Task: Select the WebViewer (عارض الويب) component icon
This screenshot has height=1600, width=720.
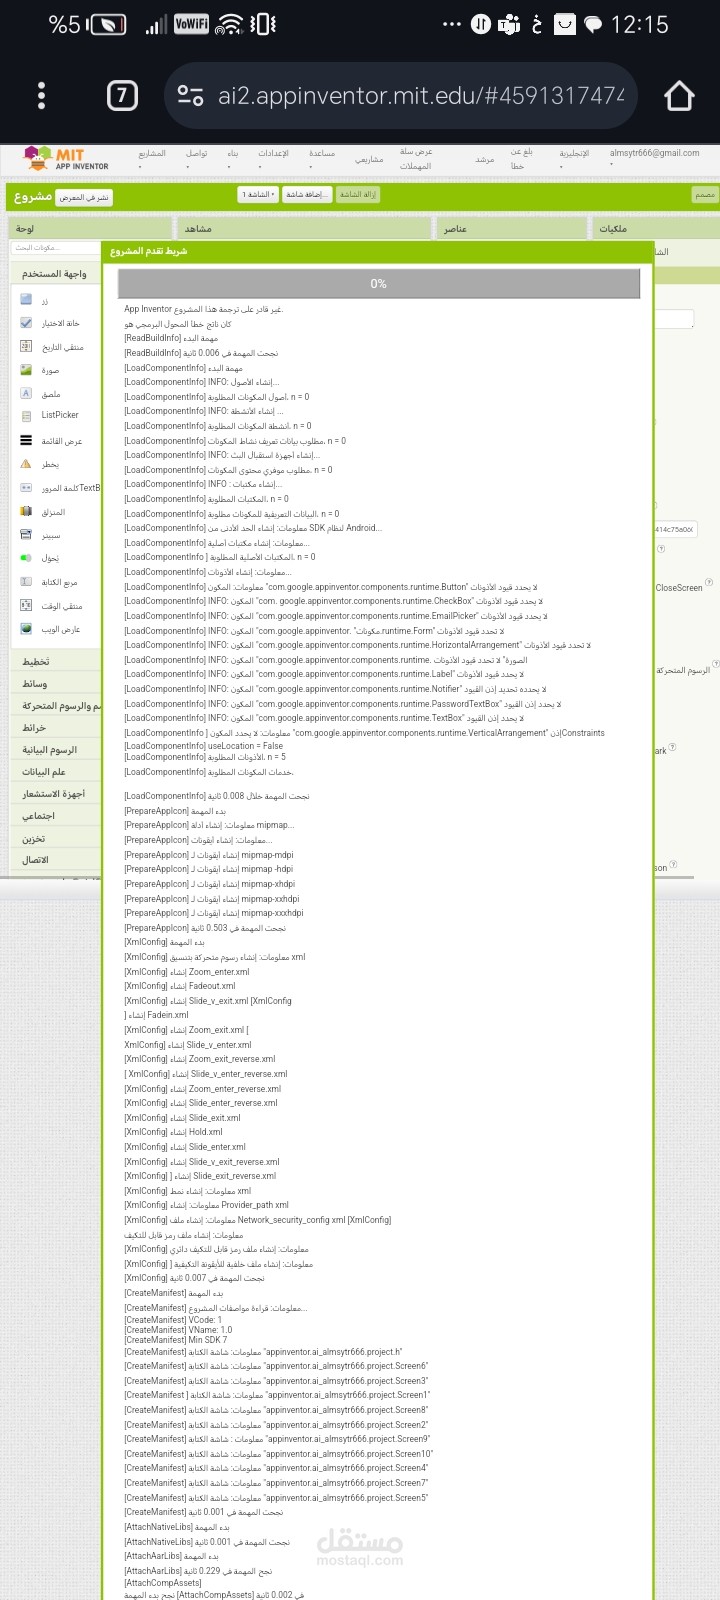Action: [x=26, y=629]
